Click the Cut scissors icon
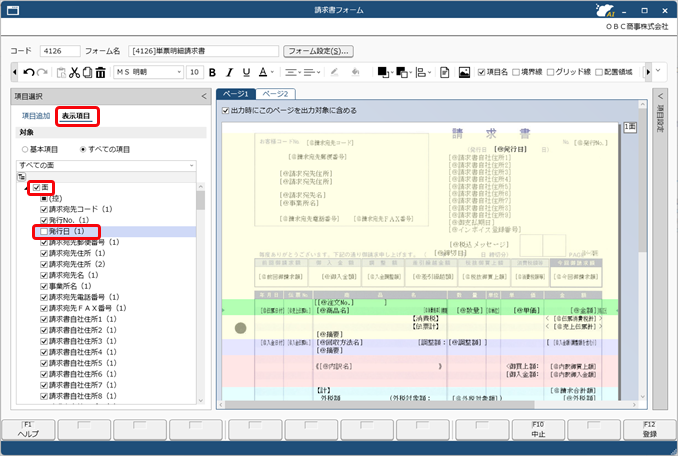This screenshot has height=456, width=678. coord(74,72)
